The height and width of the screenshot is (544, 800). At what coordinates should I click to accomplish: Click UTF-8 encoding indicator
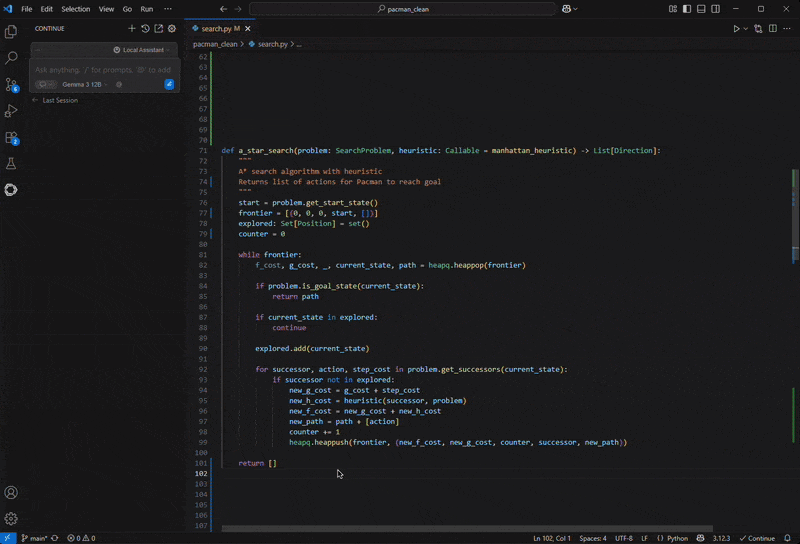(x=623, y=538)
